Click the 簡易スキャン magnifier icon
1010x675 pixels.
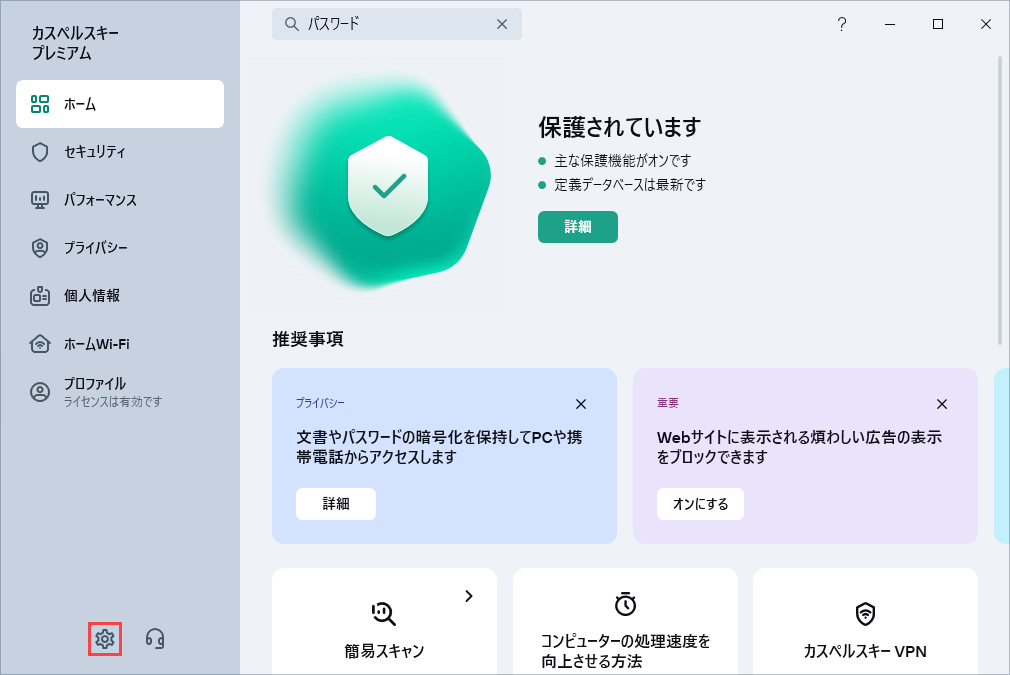click(x=384, y=613)
